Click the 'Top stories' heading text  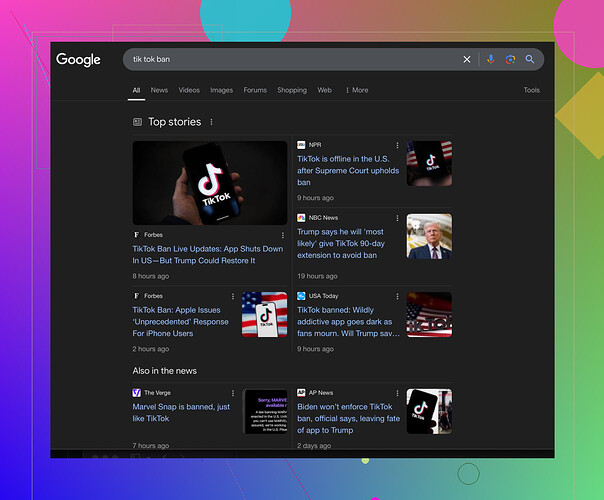tap(174, 122)
